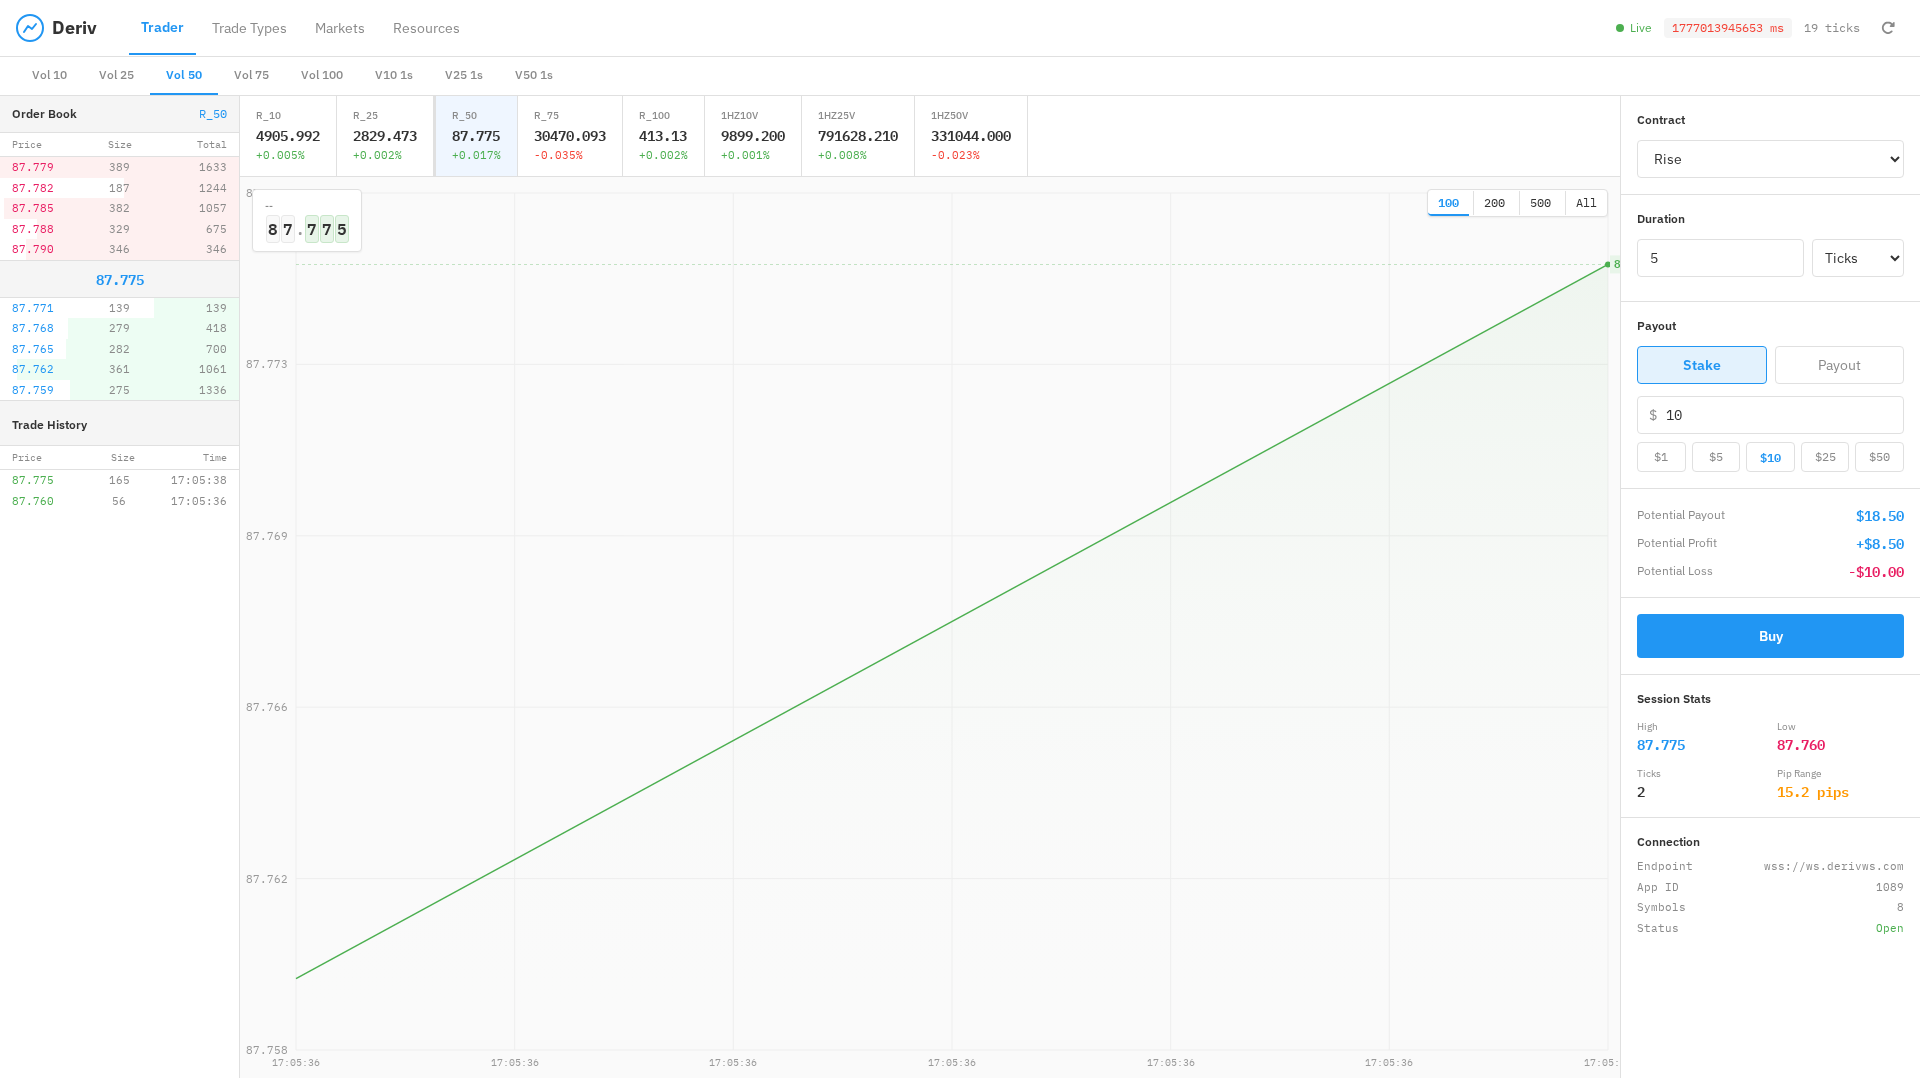Image resolution: width=1920 pixels, height=1080 pixels.
Task: Click the Duration value input field
Action: (x=1720, y=258)
